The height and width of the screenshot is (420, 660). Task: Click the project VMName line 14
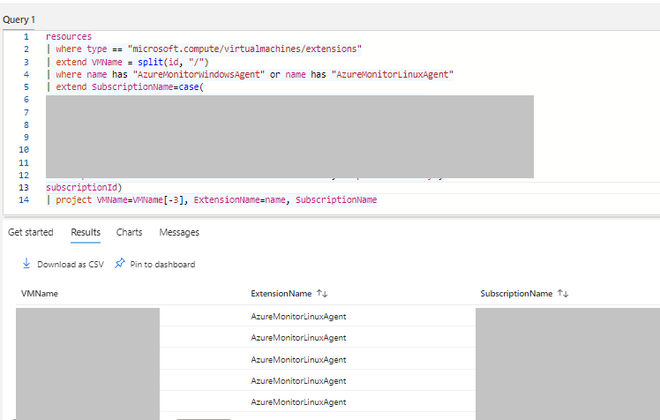click(x=211, y=200)
